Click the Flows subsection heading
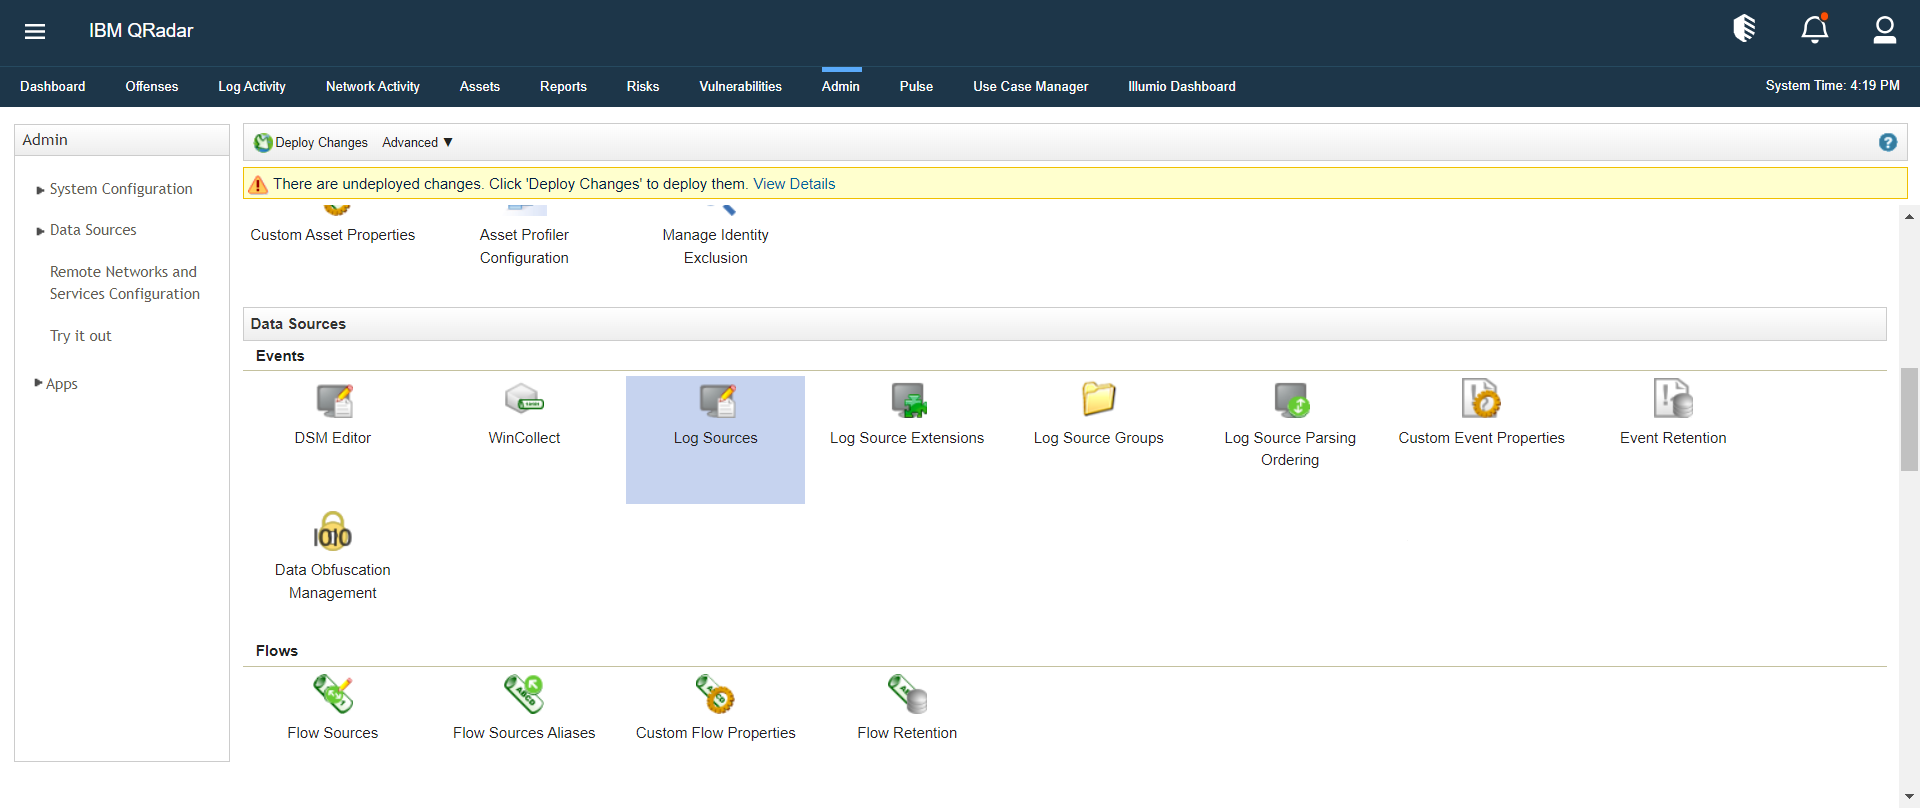Screen dimensions: 1920x812 pyautogui.click(x=277, y=651)
